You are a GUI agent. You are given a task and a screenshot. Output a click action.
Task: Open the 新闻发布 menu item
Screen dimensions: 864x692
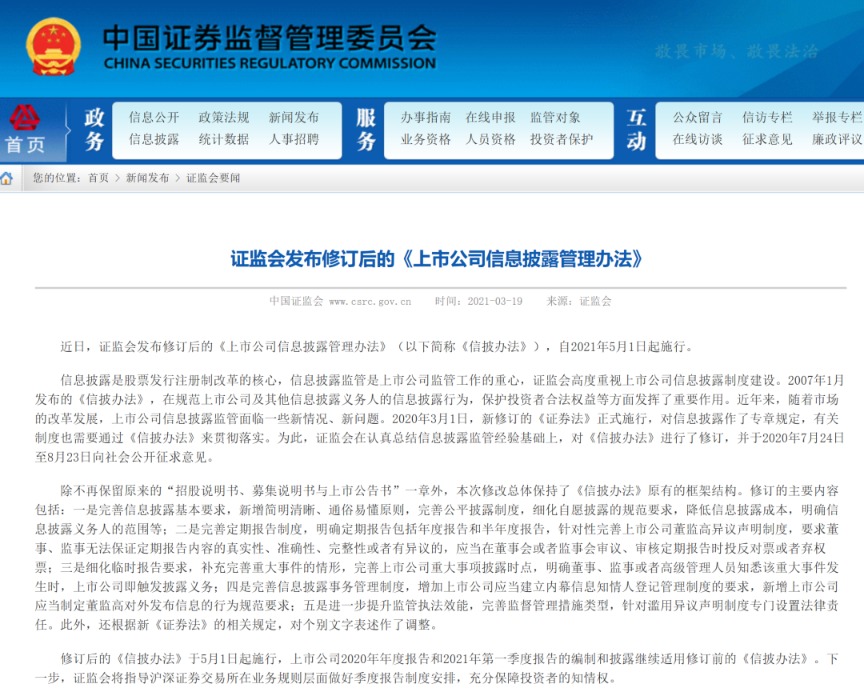296,117
